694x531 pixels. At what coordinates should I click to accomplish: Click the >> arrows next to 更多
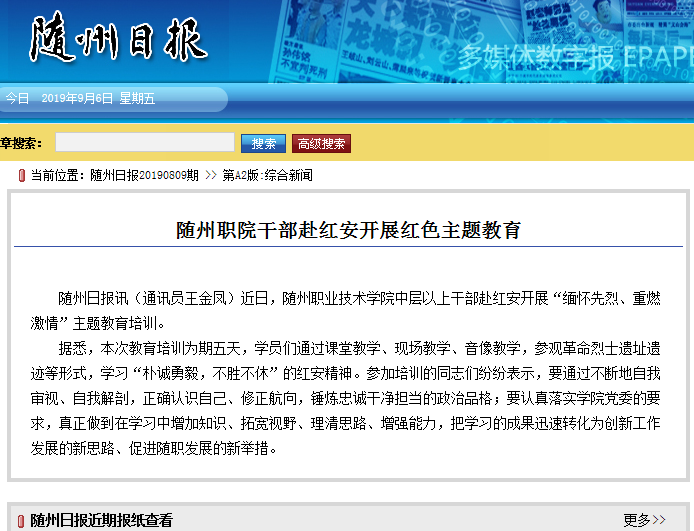tap(659, 520)
